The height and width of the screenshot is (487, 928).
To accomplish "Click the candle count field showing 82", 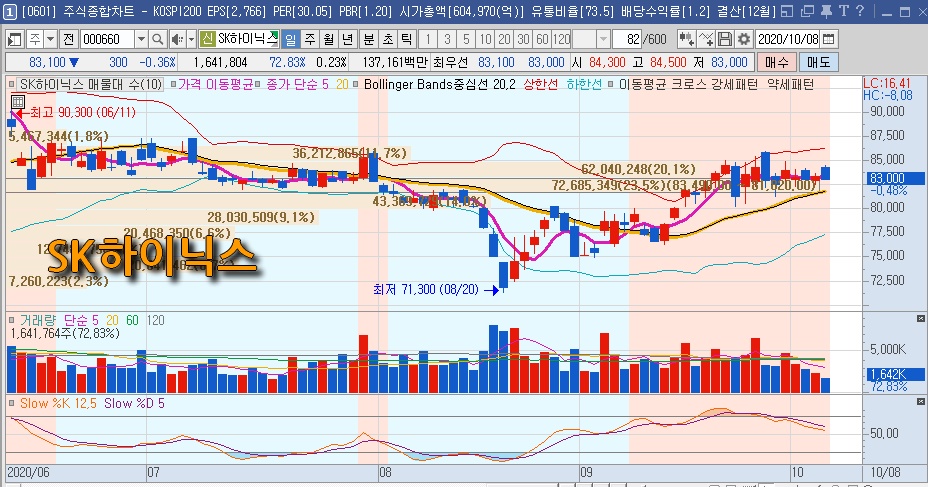I will [x=627, y=40].
